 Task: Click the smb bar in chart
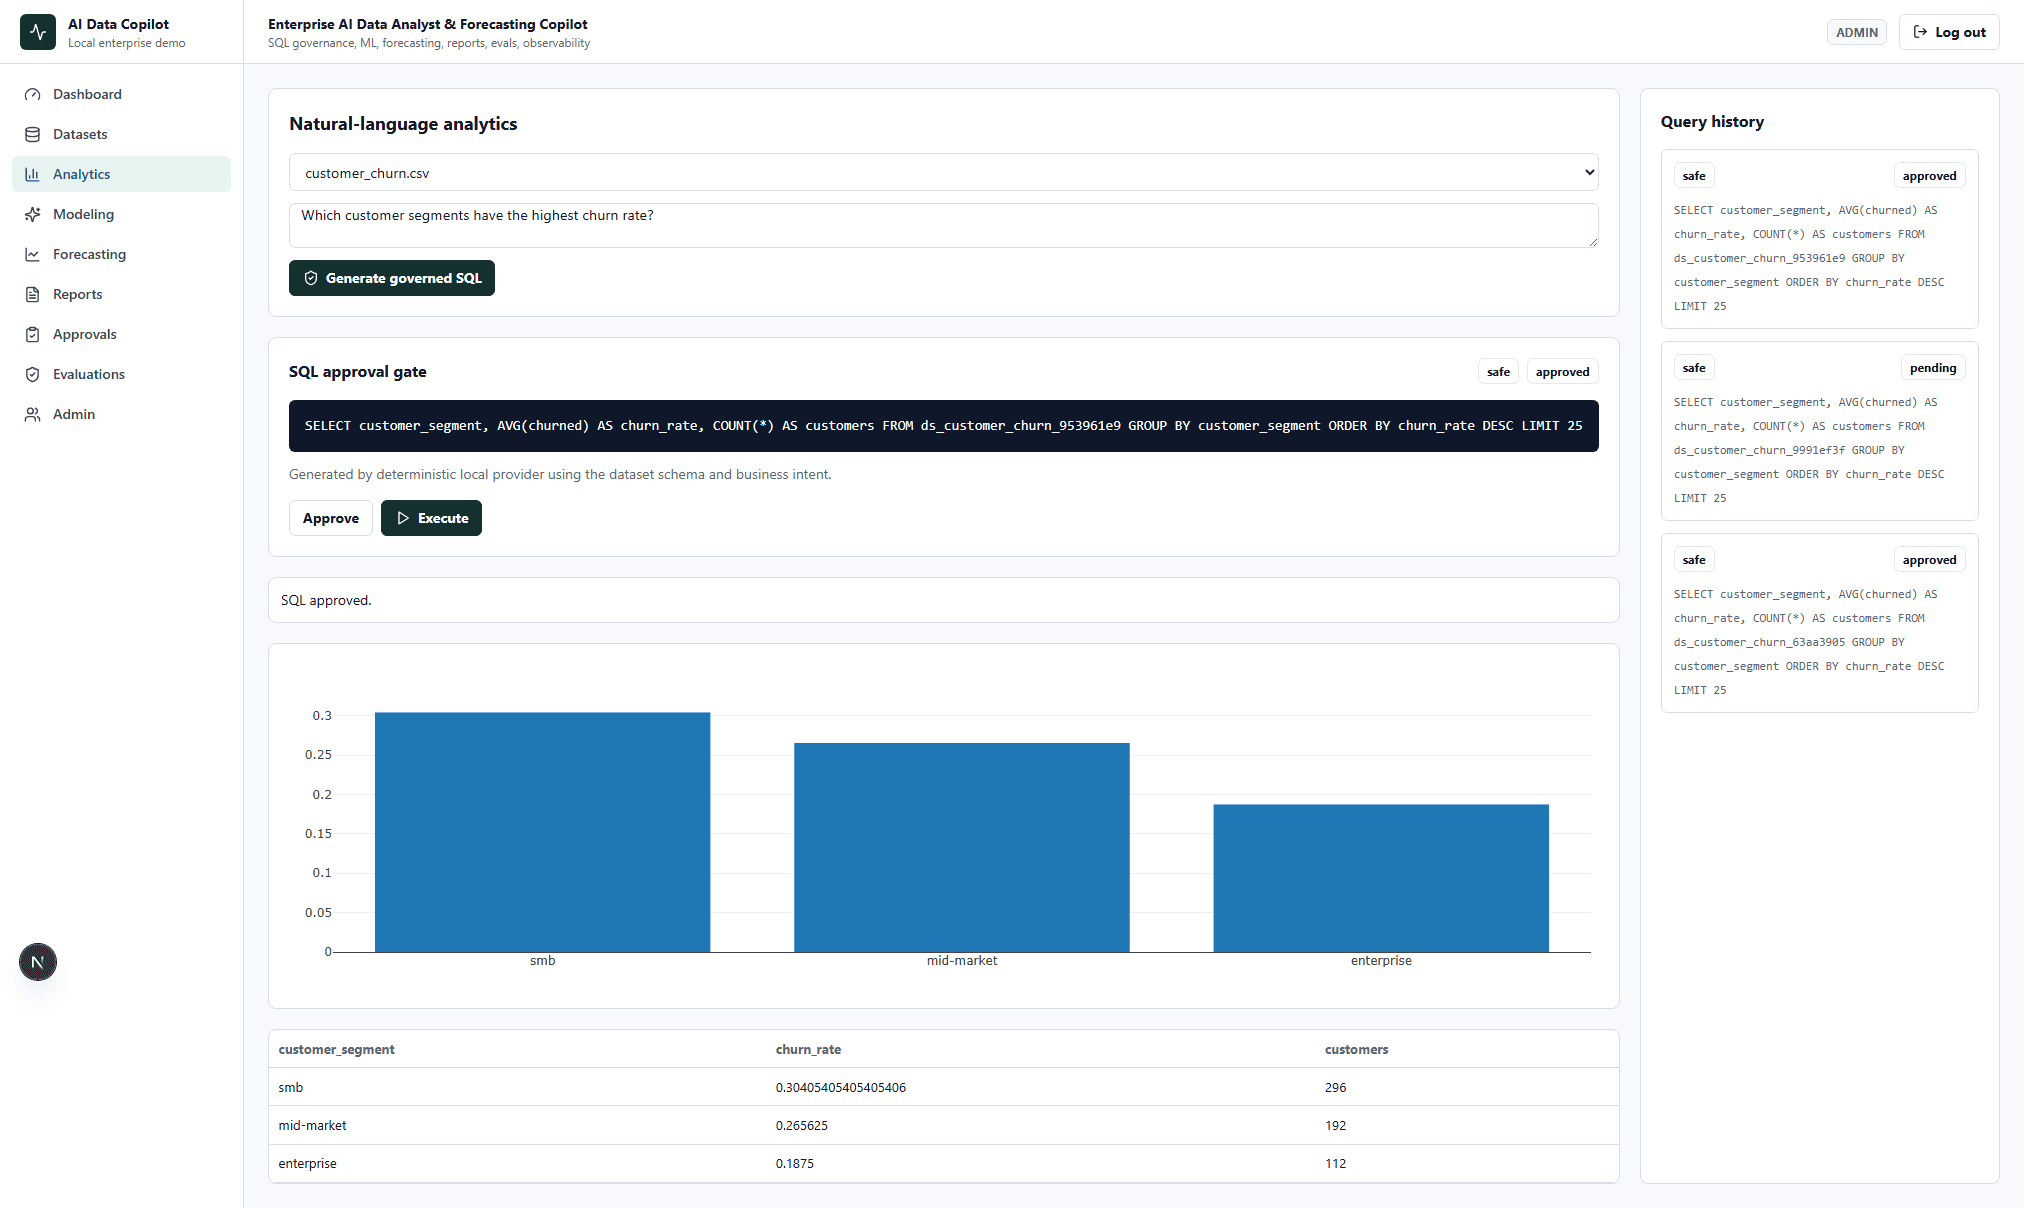(x=542, y=832)
